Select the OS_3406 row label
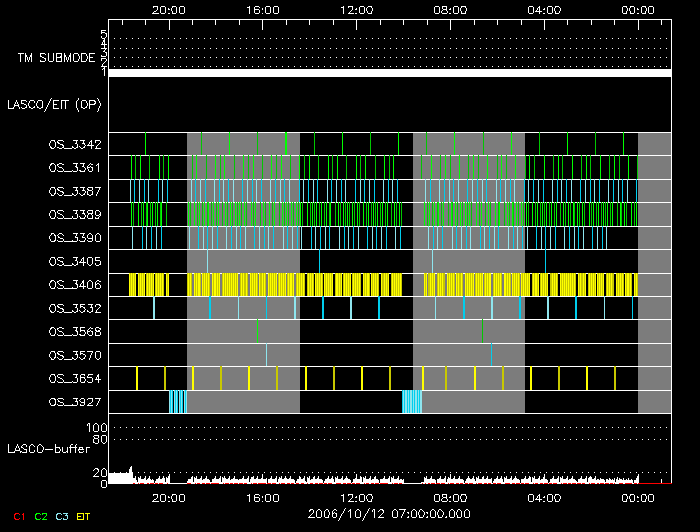 coord(75,286)
